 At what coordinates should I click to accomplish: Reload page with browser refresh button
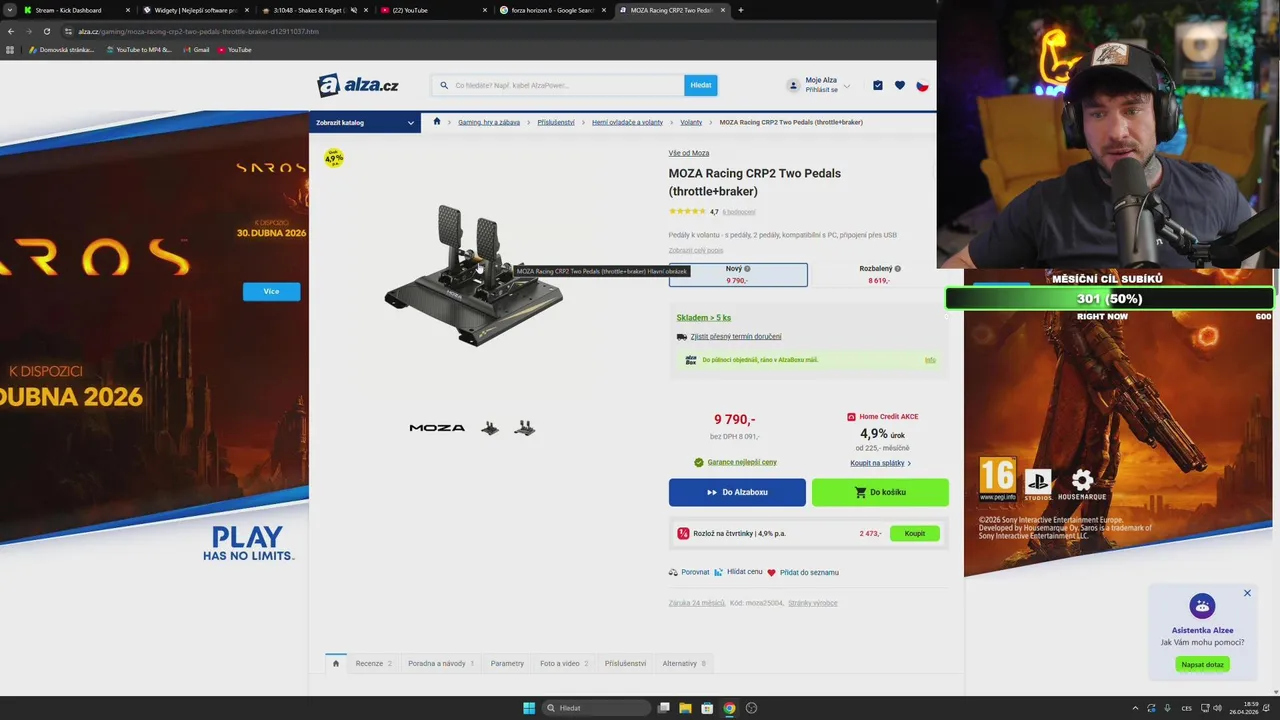click(46, 31)
